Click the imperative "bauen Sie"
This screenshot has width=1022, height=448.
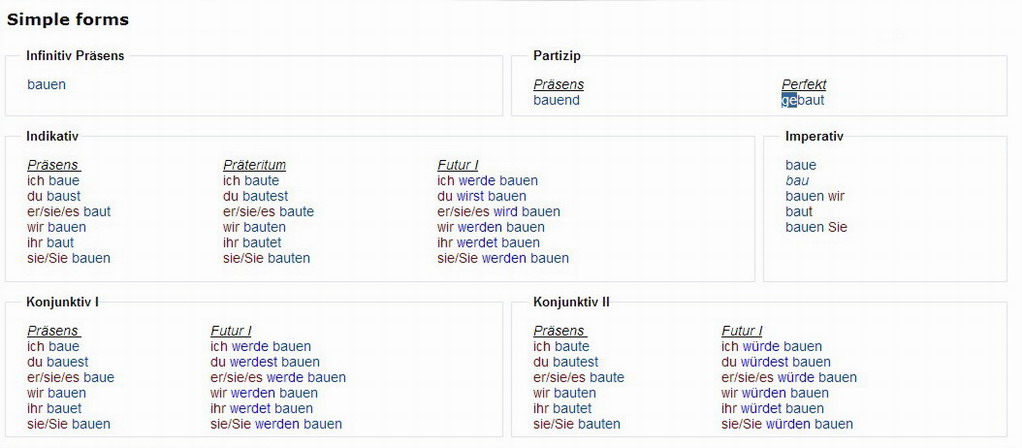coord(816,227)
